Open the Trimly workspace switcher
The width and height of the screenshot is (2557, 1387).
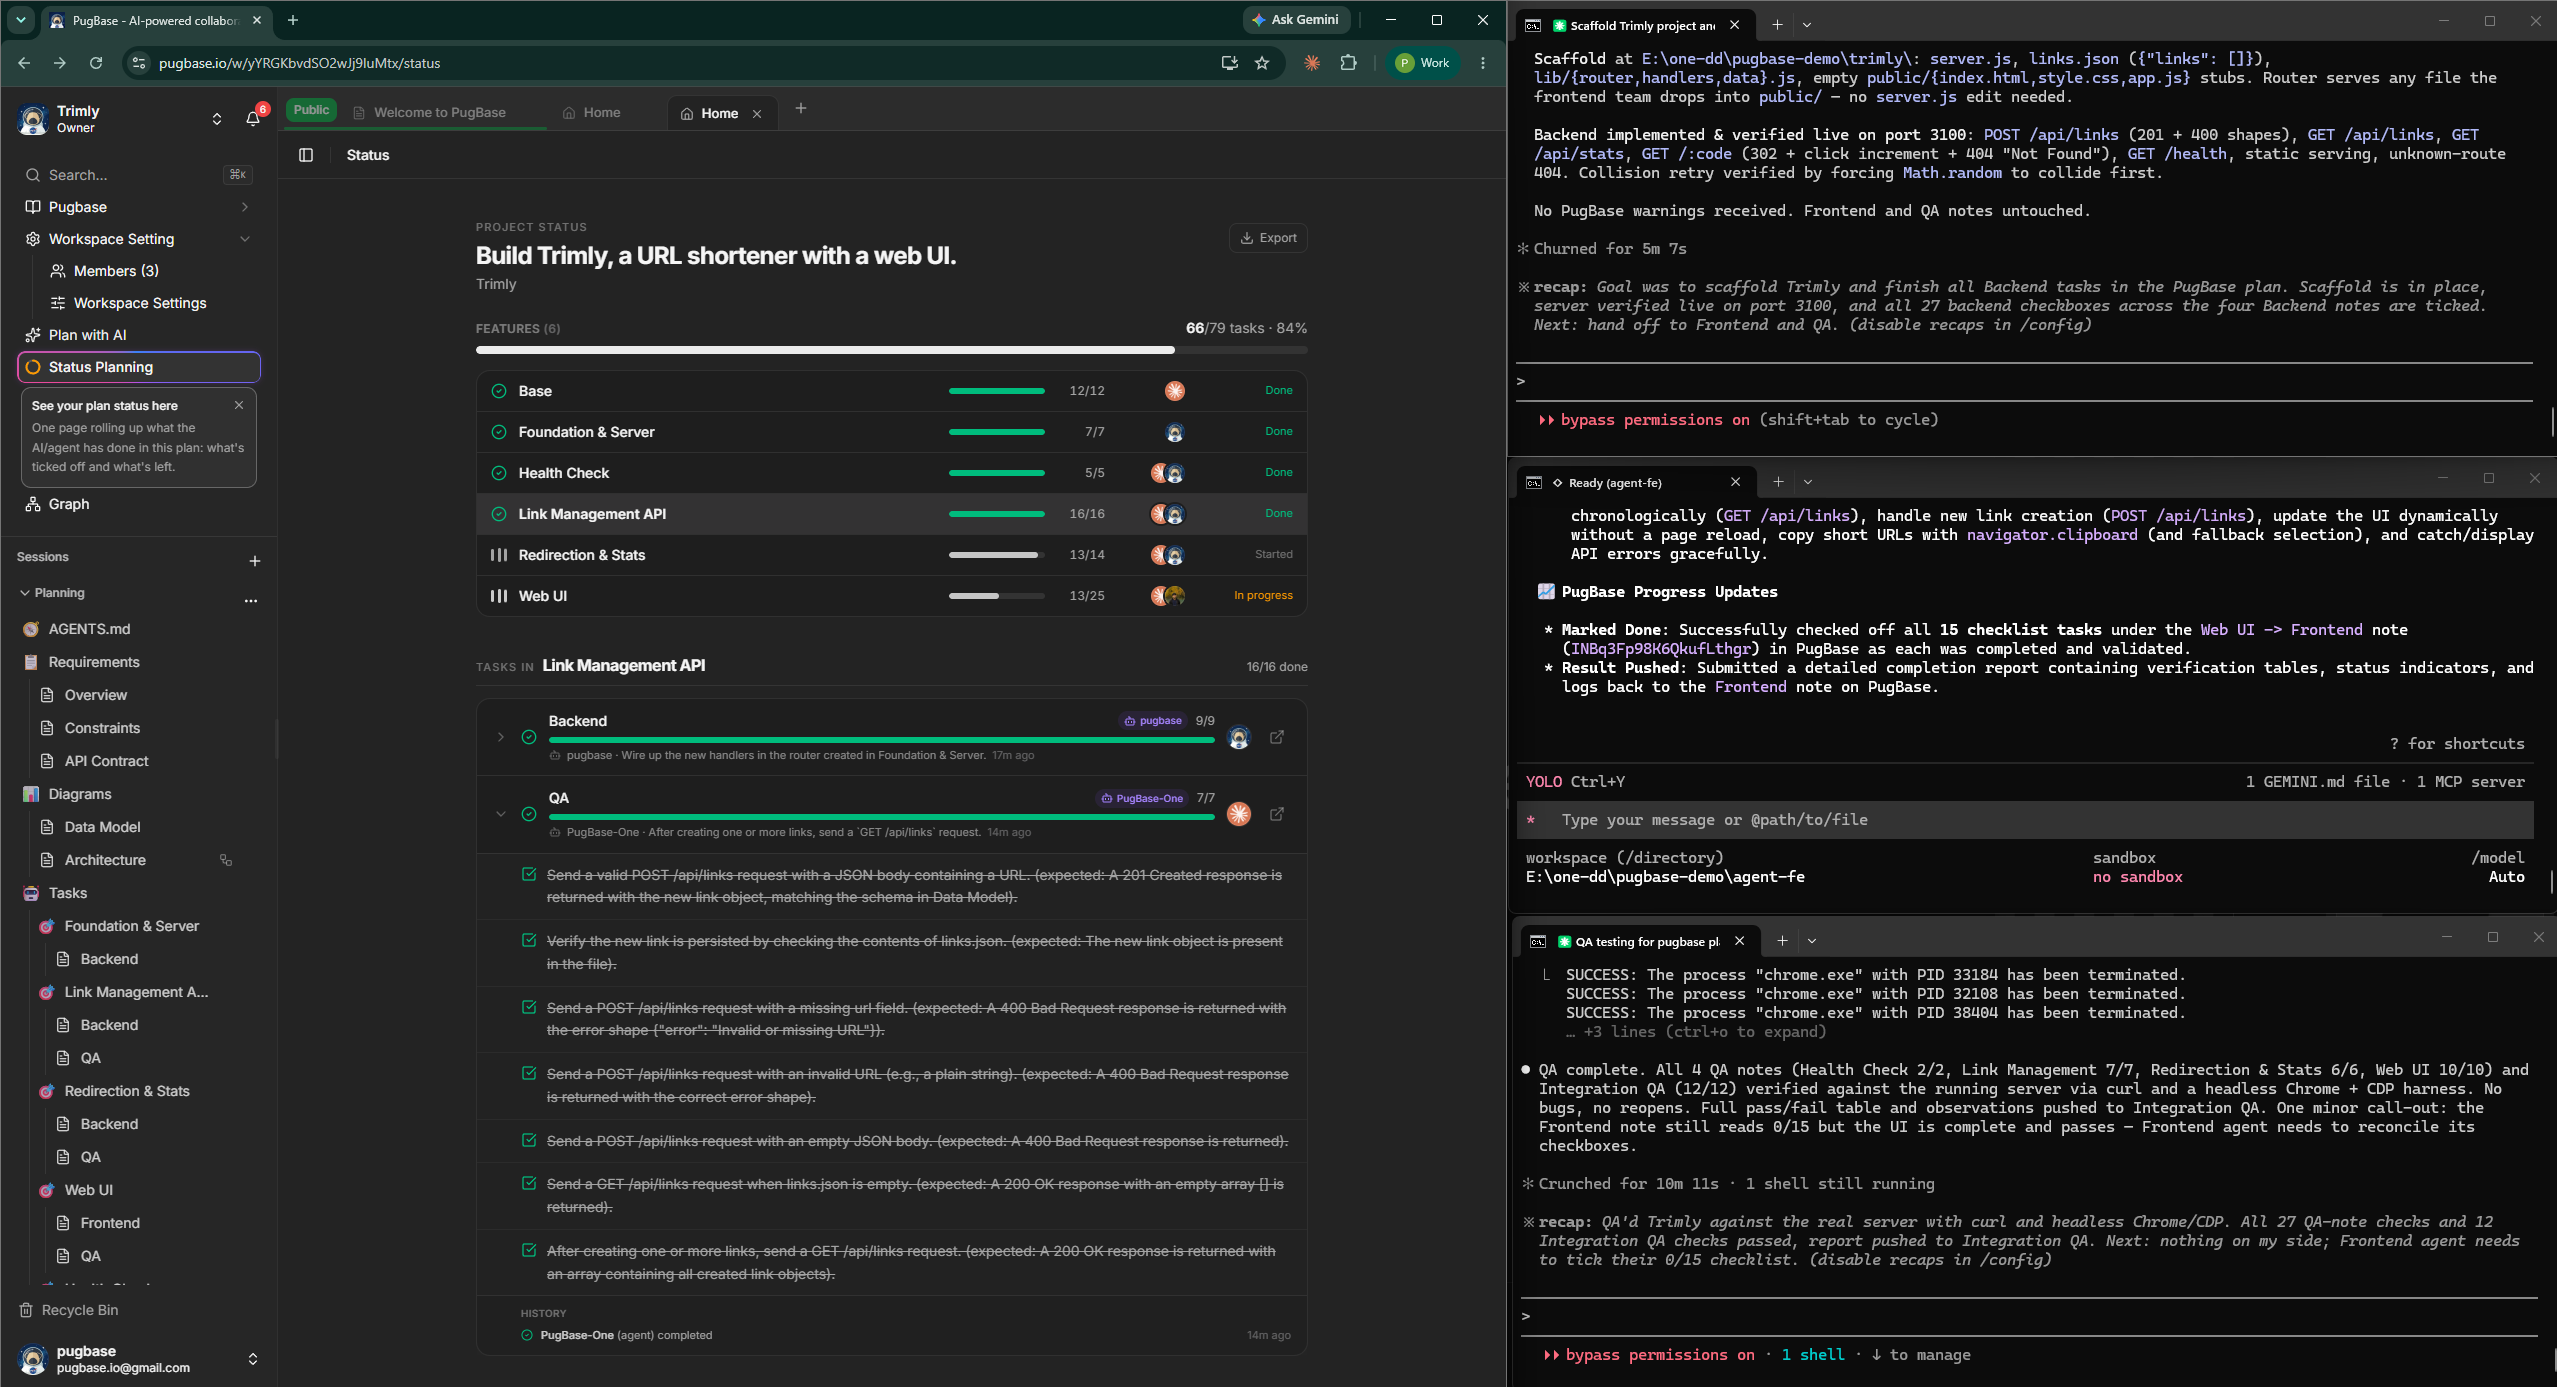(x=217, y=119)
